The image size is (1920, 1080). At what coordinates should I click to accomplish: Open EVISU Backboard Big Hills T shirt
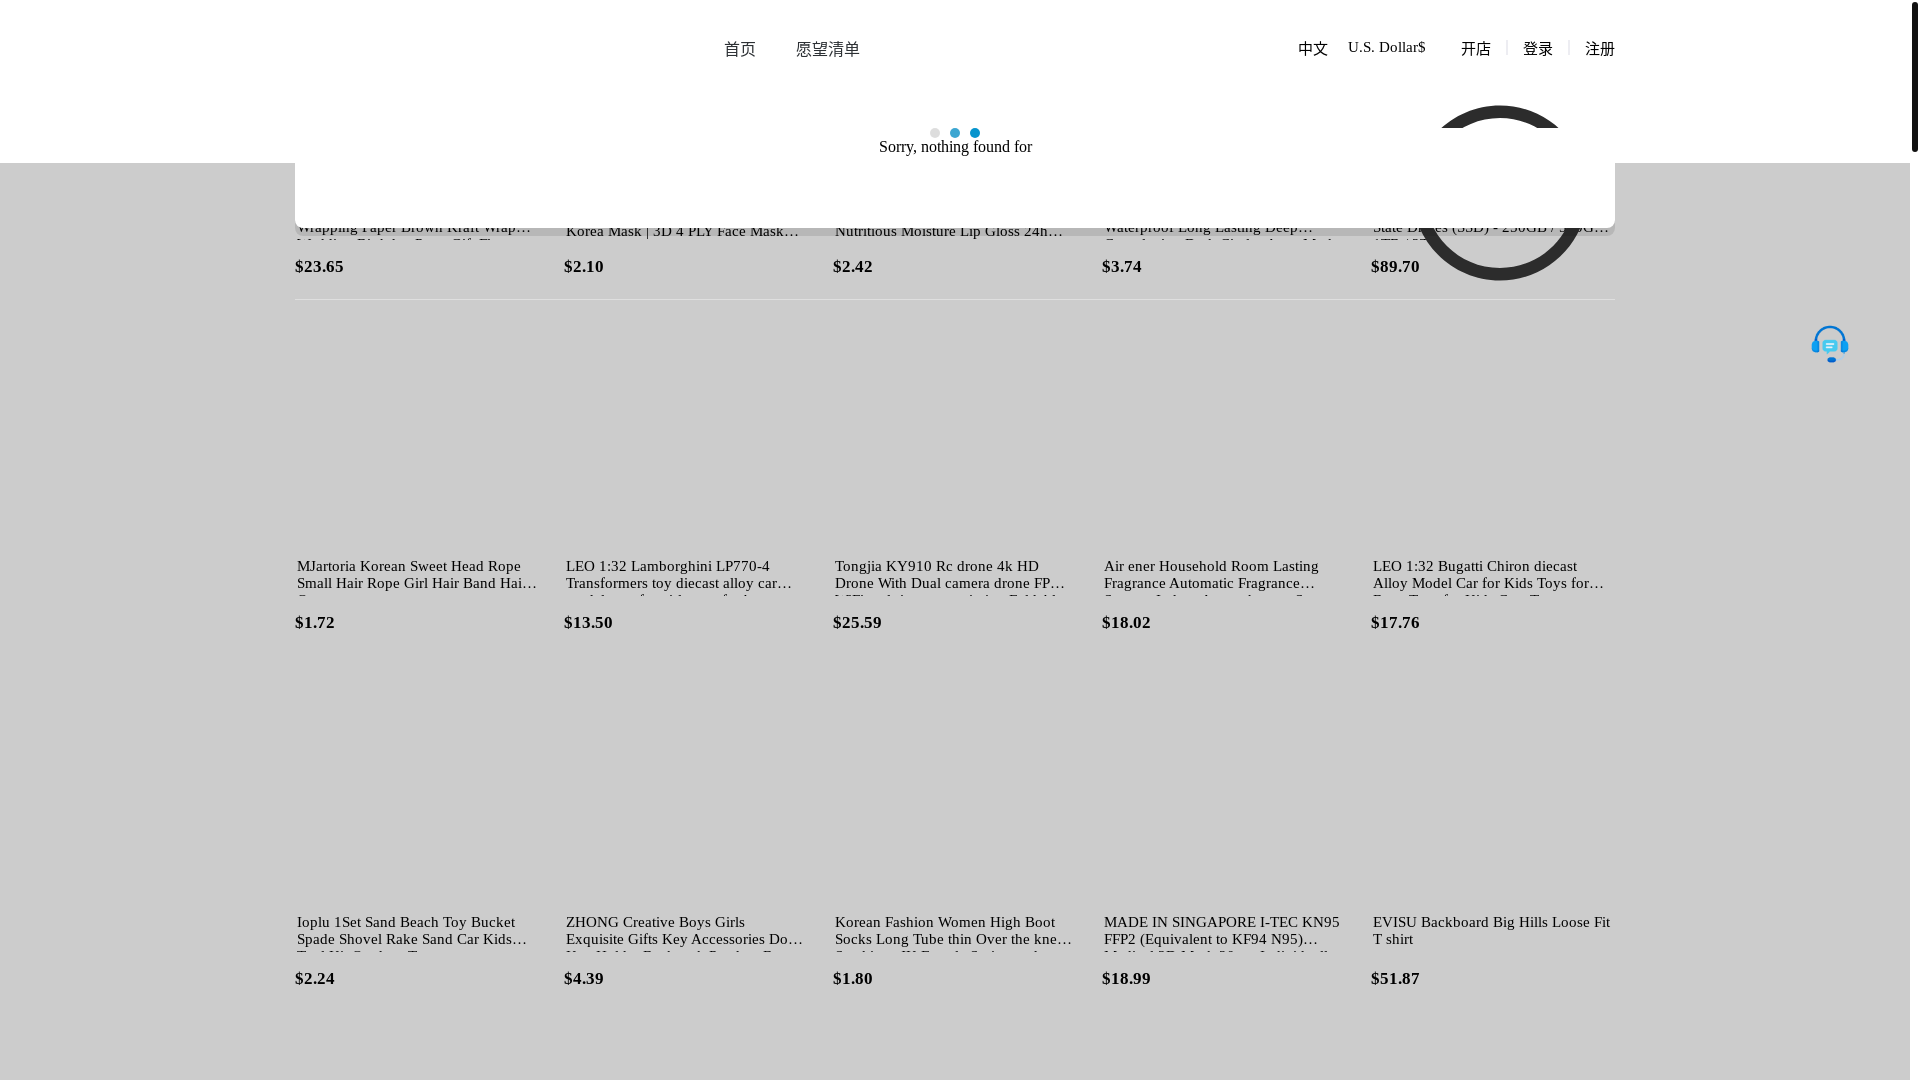[1493, 930]
